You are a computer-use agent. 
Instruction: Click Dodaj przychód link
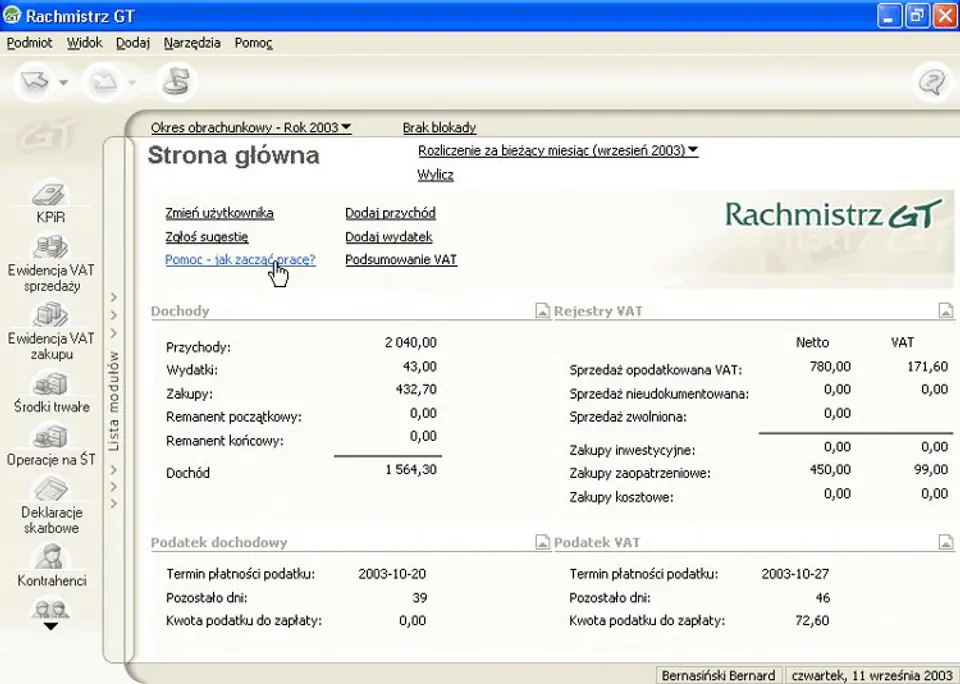(390, 213)
